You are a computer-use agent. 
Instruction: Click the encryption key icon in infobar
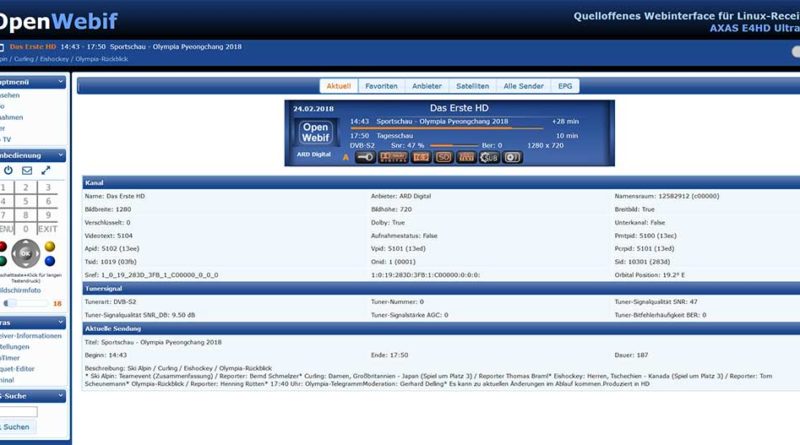(365, 157)
